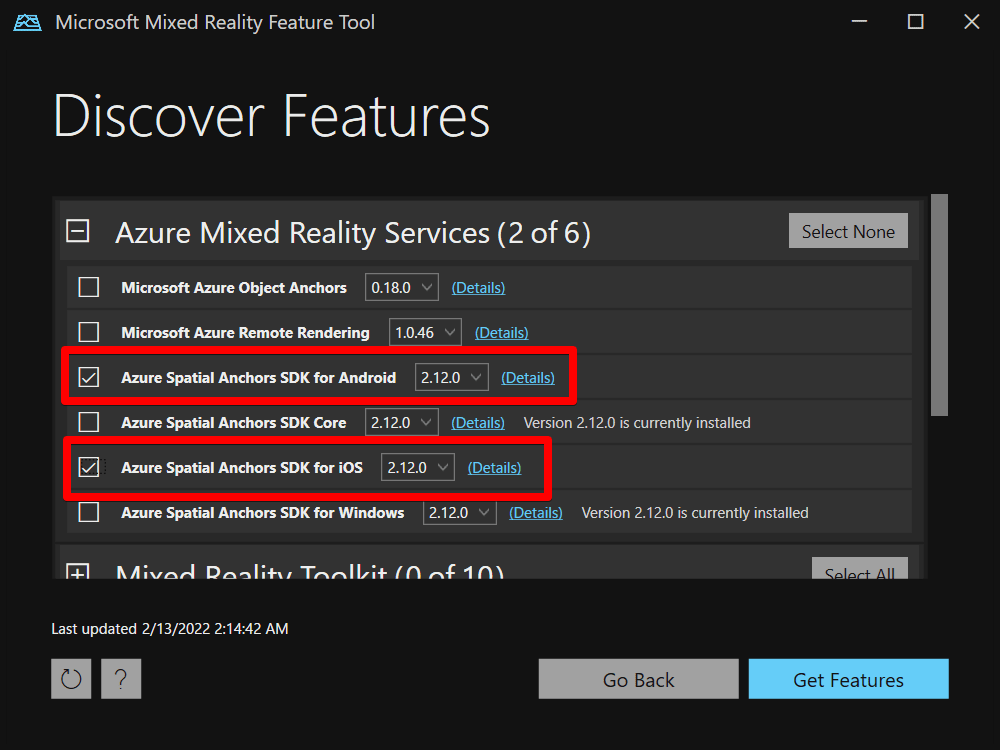Click 'Microsoft Azure Object Anchors' label
This screenshot has height=750, width=1000.
tap(234, 288)
